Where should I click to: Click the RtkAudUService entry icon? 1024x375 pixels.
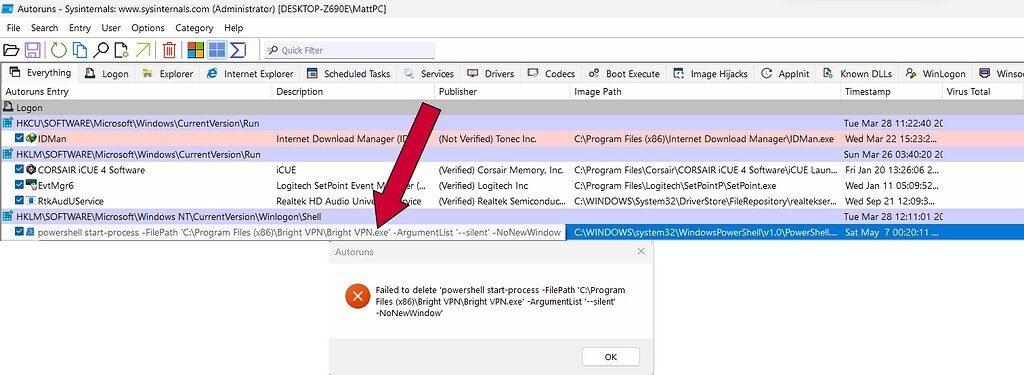(31, 201)
